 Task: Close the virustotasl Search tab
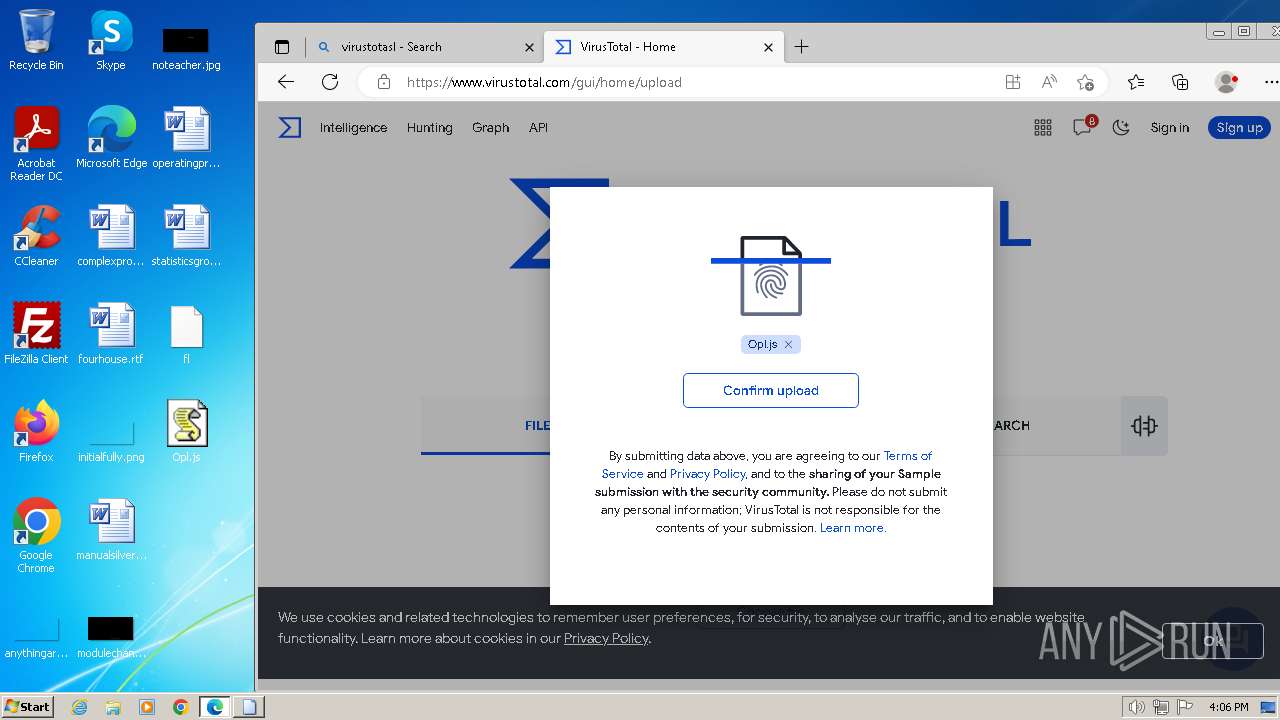pyautogui.click(x=529, y=47)
